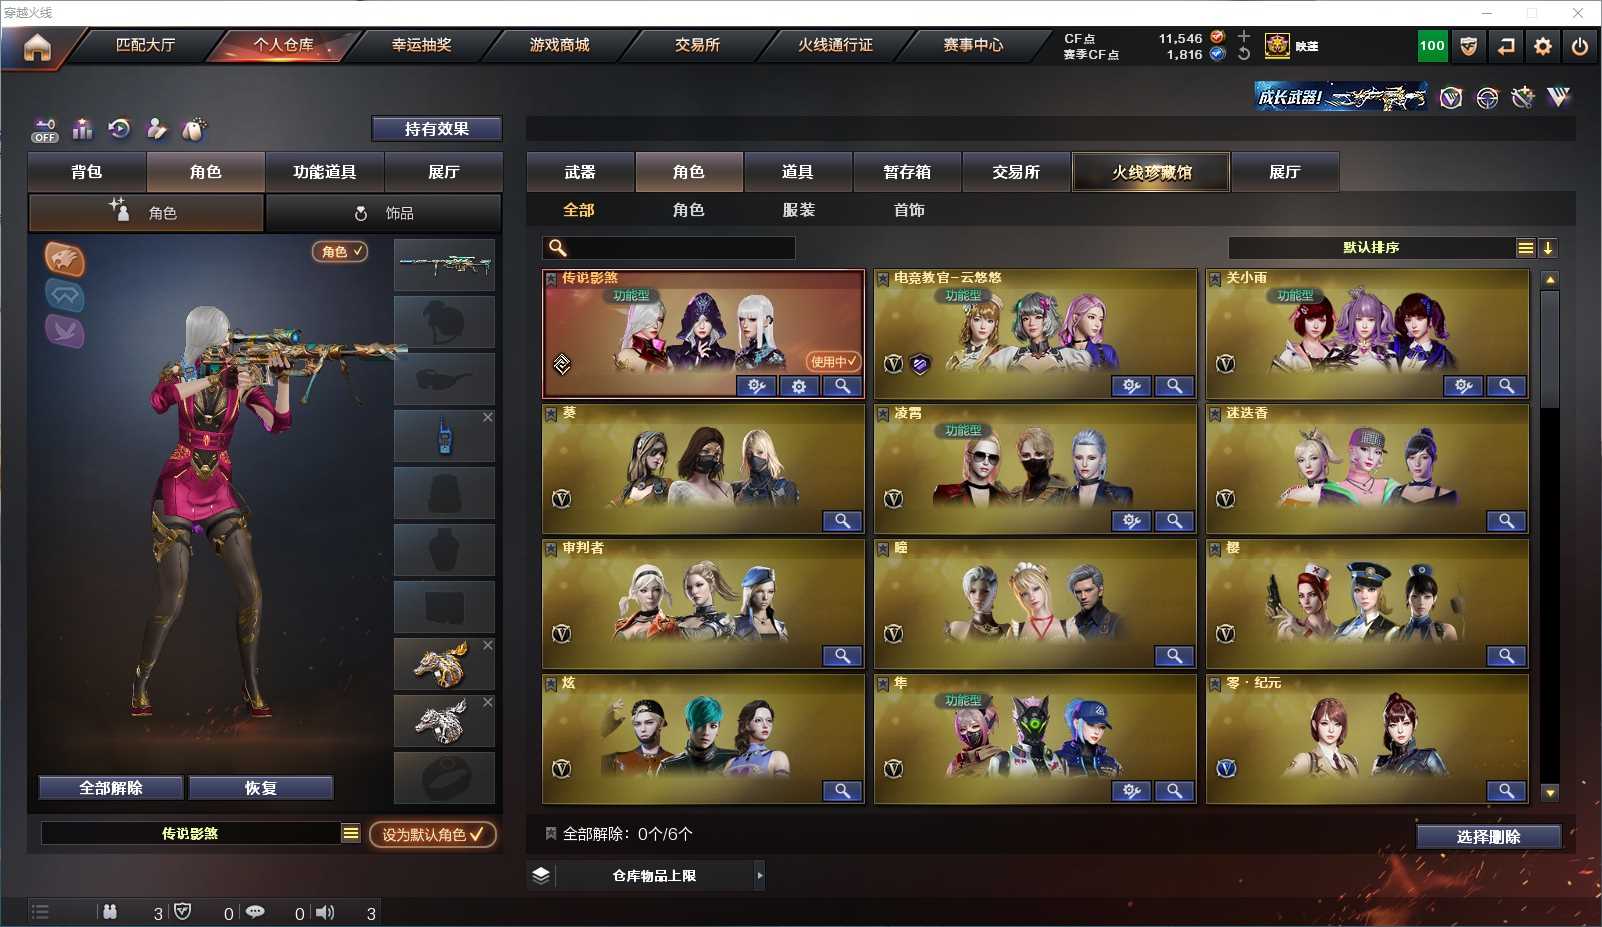
Task: Toggle 设为默认角色 checkbox button
Action: pyautogui.click(x=432, y=834)
